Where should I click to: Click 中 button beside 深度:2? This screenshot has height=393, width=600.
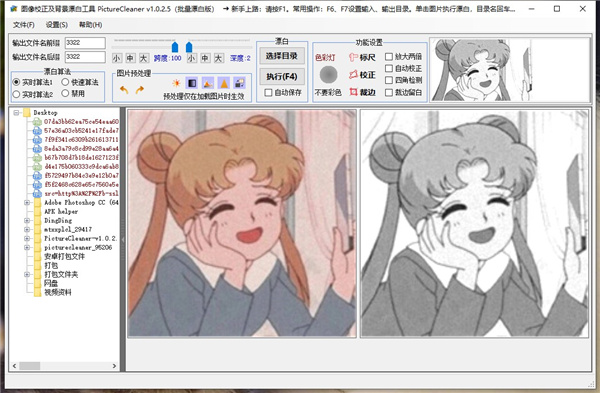coord(205,58)
